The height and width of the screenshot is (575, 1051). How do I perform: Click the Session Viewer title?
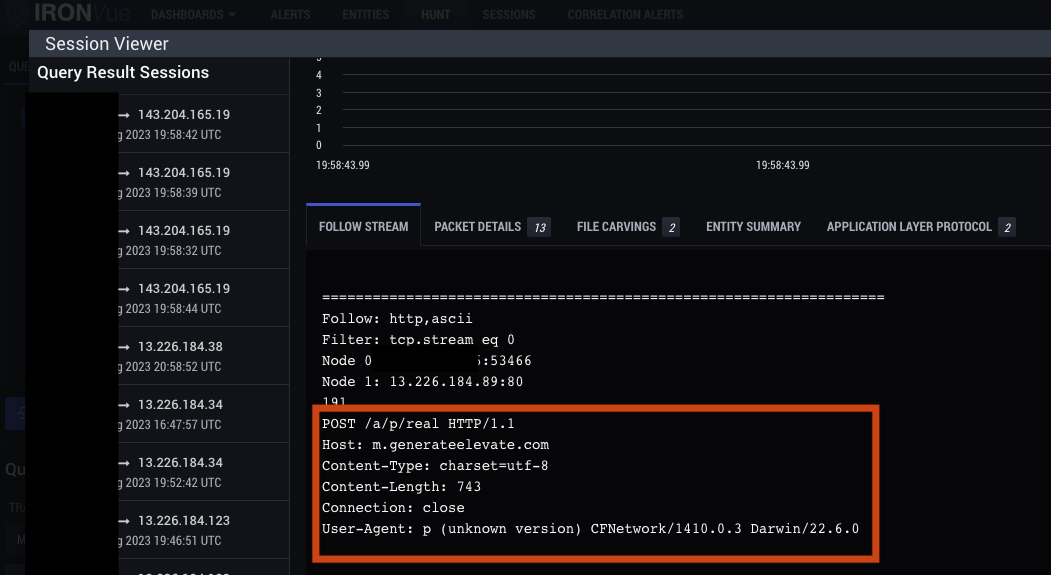(x=107, y=44)
